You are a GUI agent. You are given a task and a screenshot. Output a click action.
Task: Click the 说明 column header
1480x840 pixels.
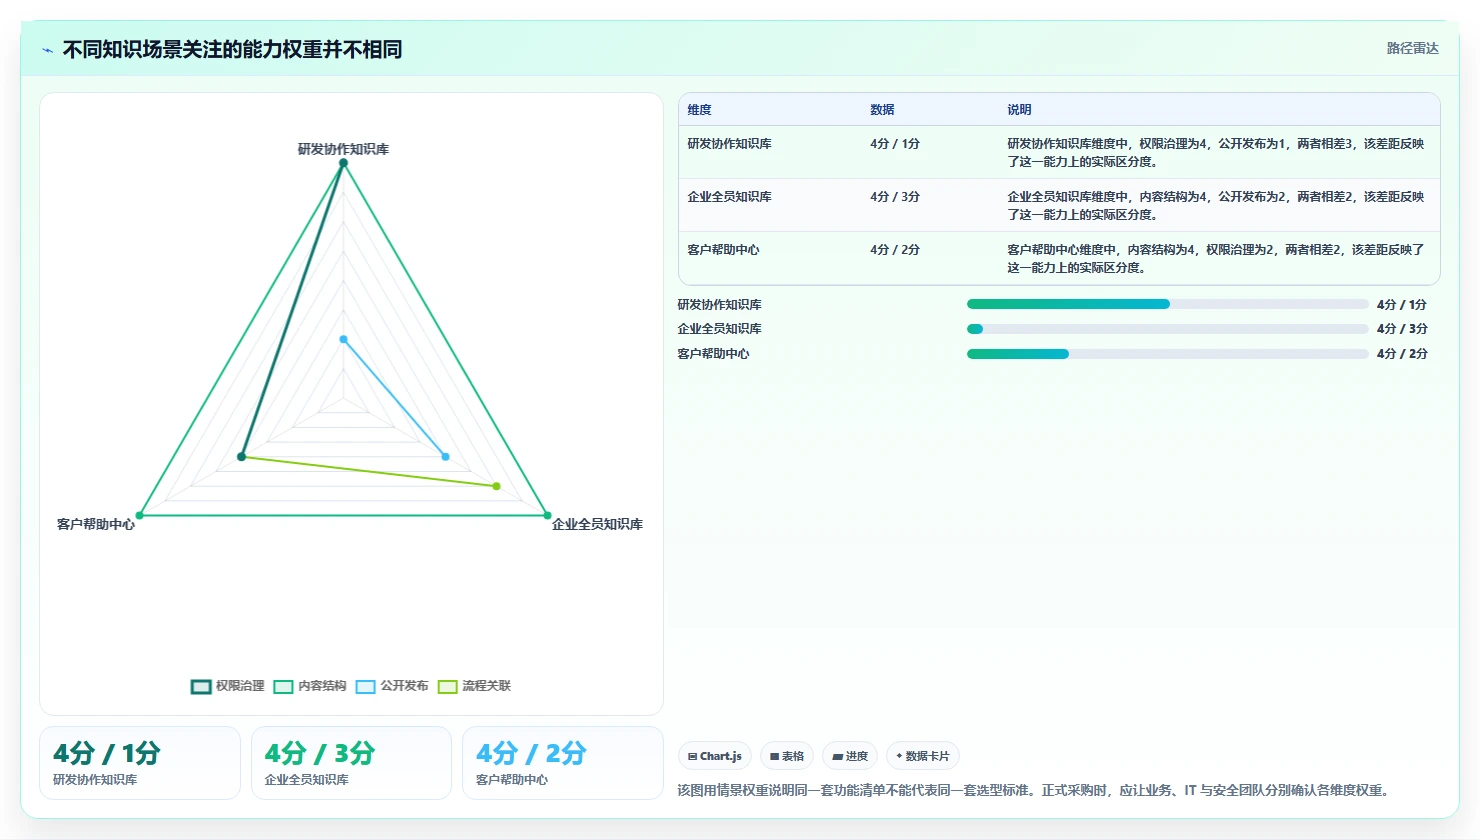click(1019, 110)
